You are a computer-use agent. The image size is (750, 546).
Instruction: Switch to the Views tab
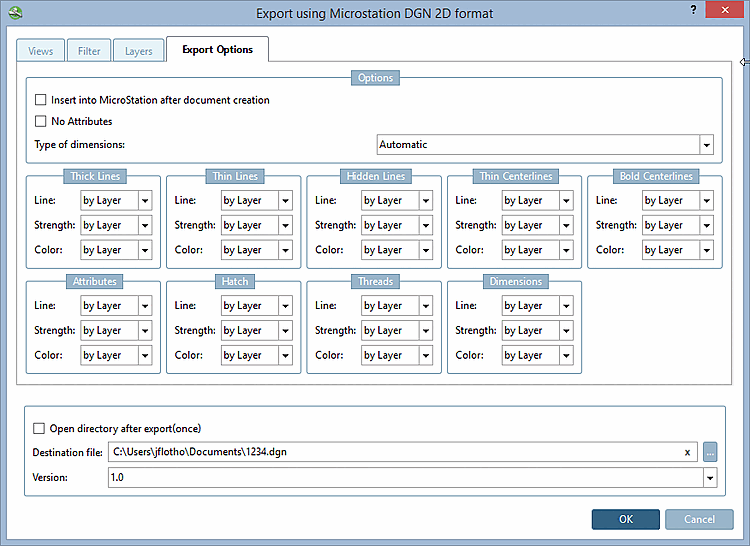pyautogui.click(x=41, y=50)
